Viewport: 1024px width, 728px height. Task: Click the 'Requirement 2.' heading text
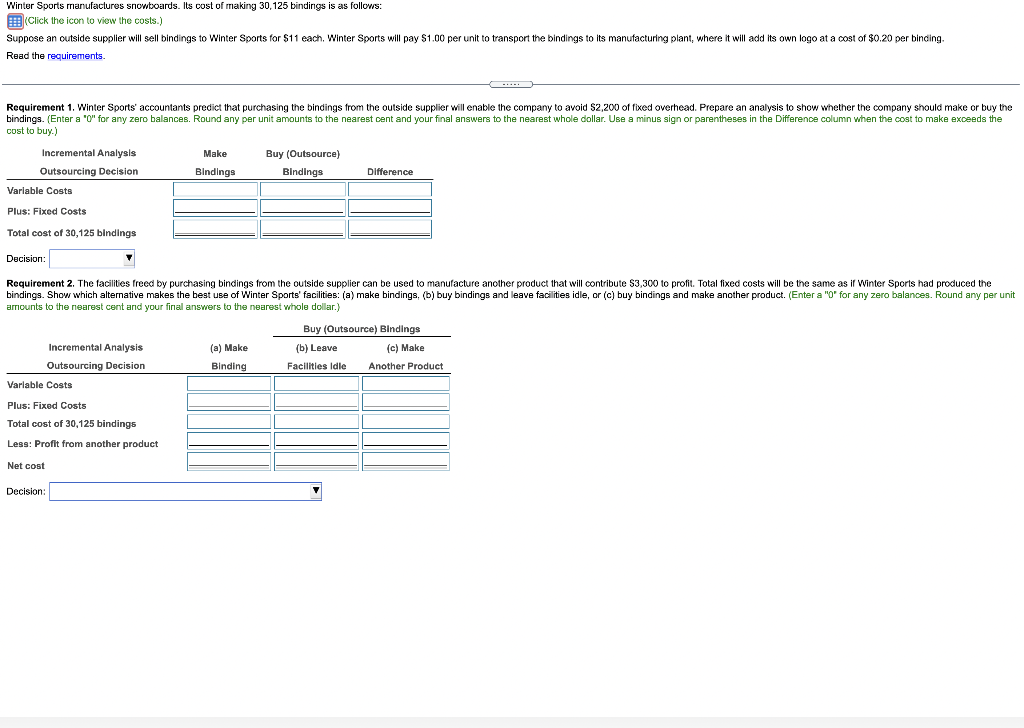(40, 283)
